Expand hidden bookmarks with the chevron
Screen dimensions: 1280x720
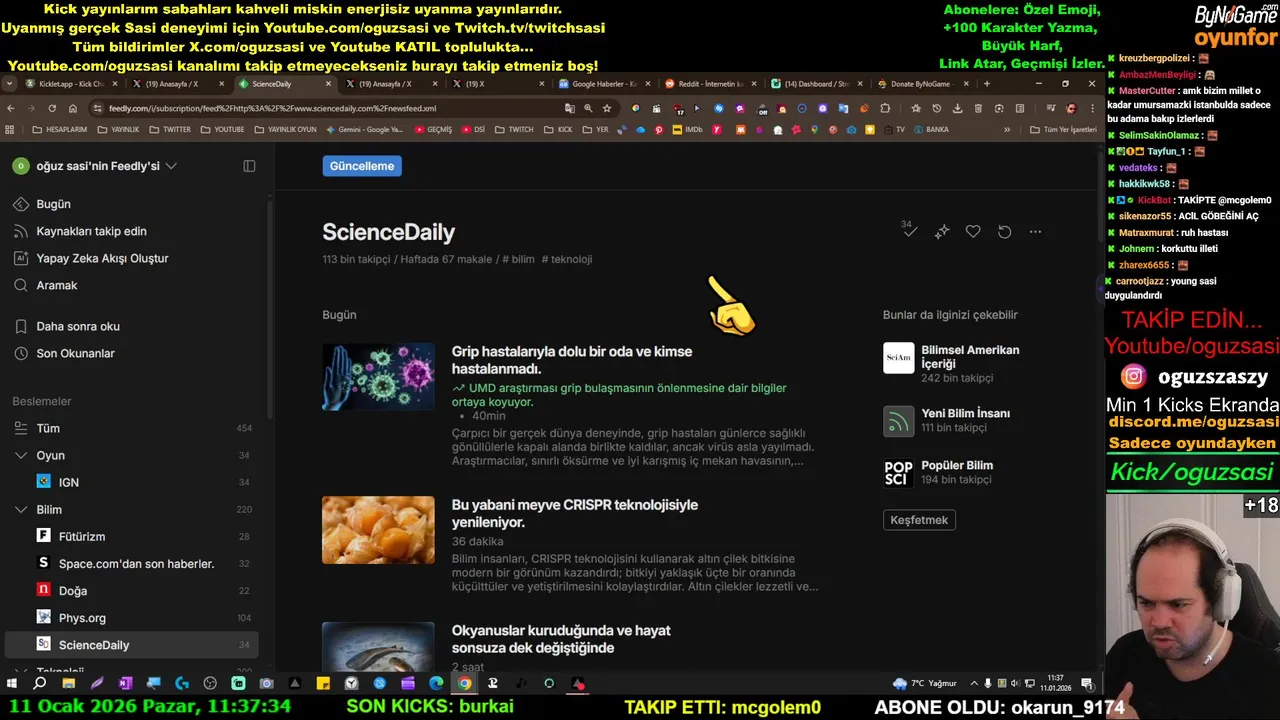point(1007,129)
